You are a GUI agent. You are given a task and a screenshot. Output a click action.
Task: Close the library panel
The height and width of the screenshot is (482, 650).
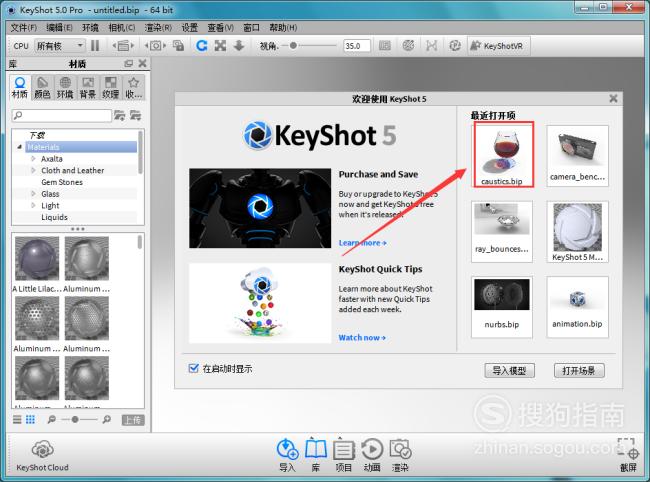(142, 63)
